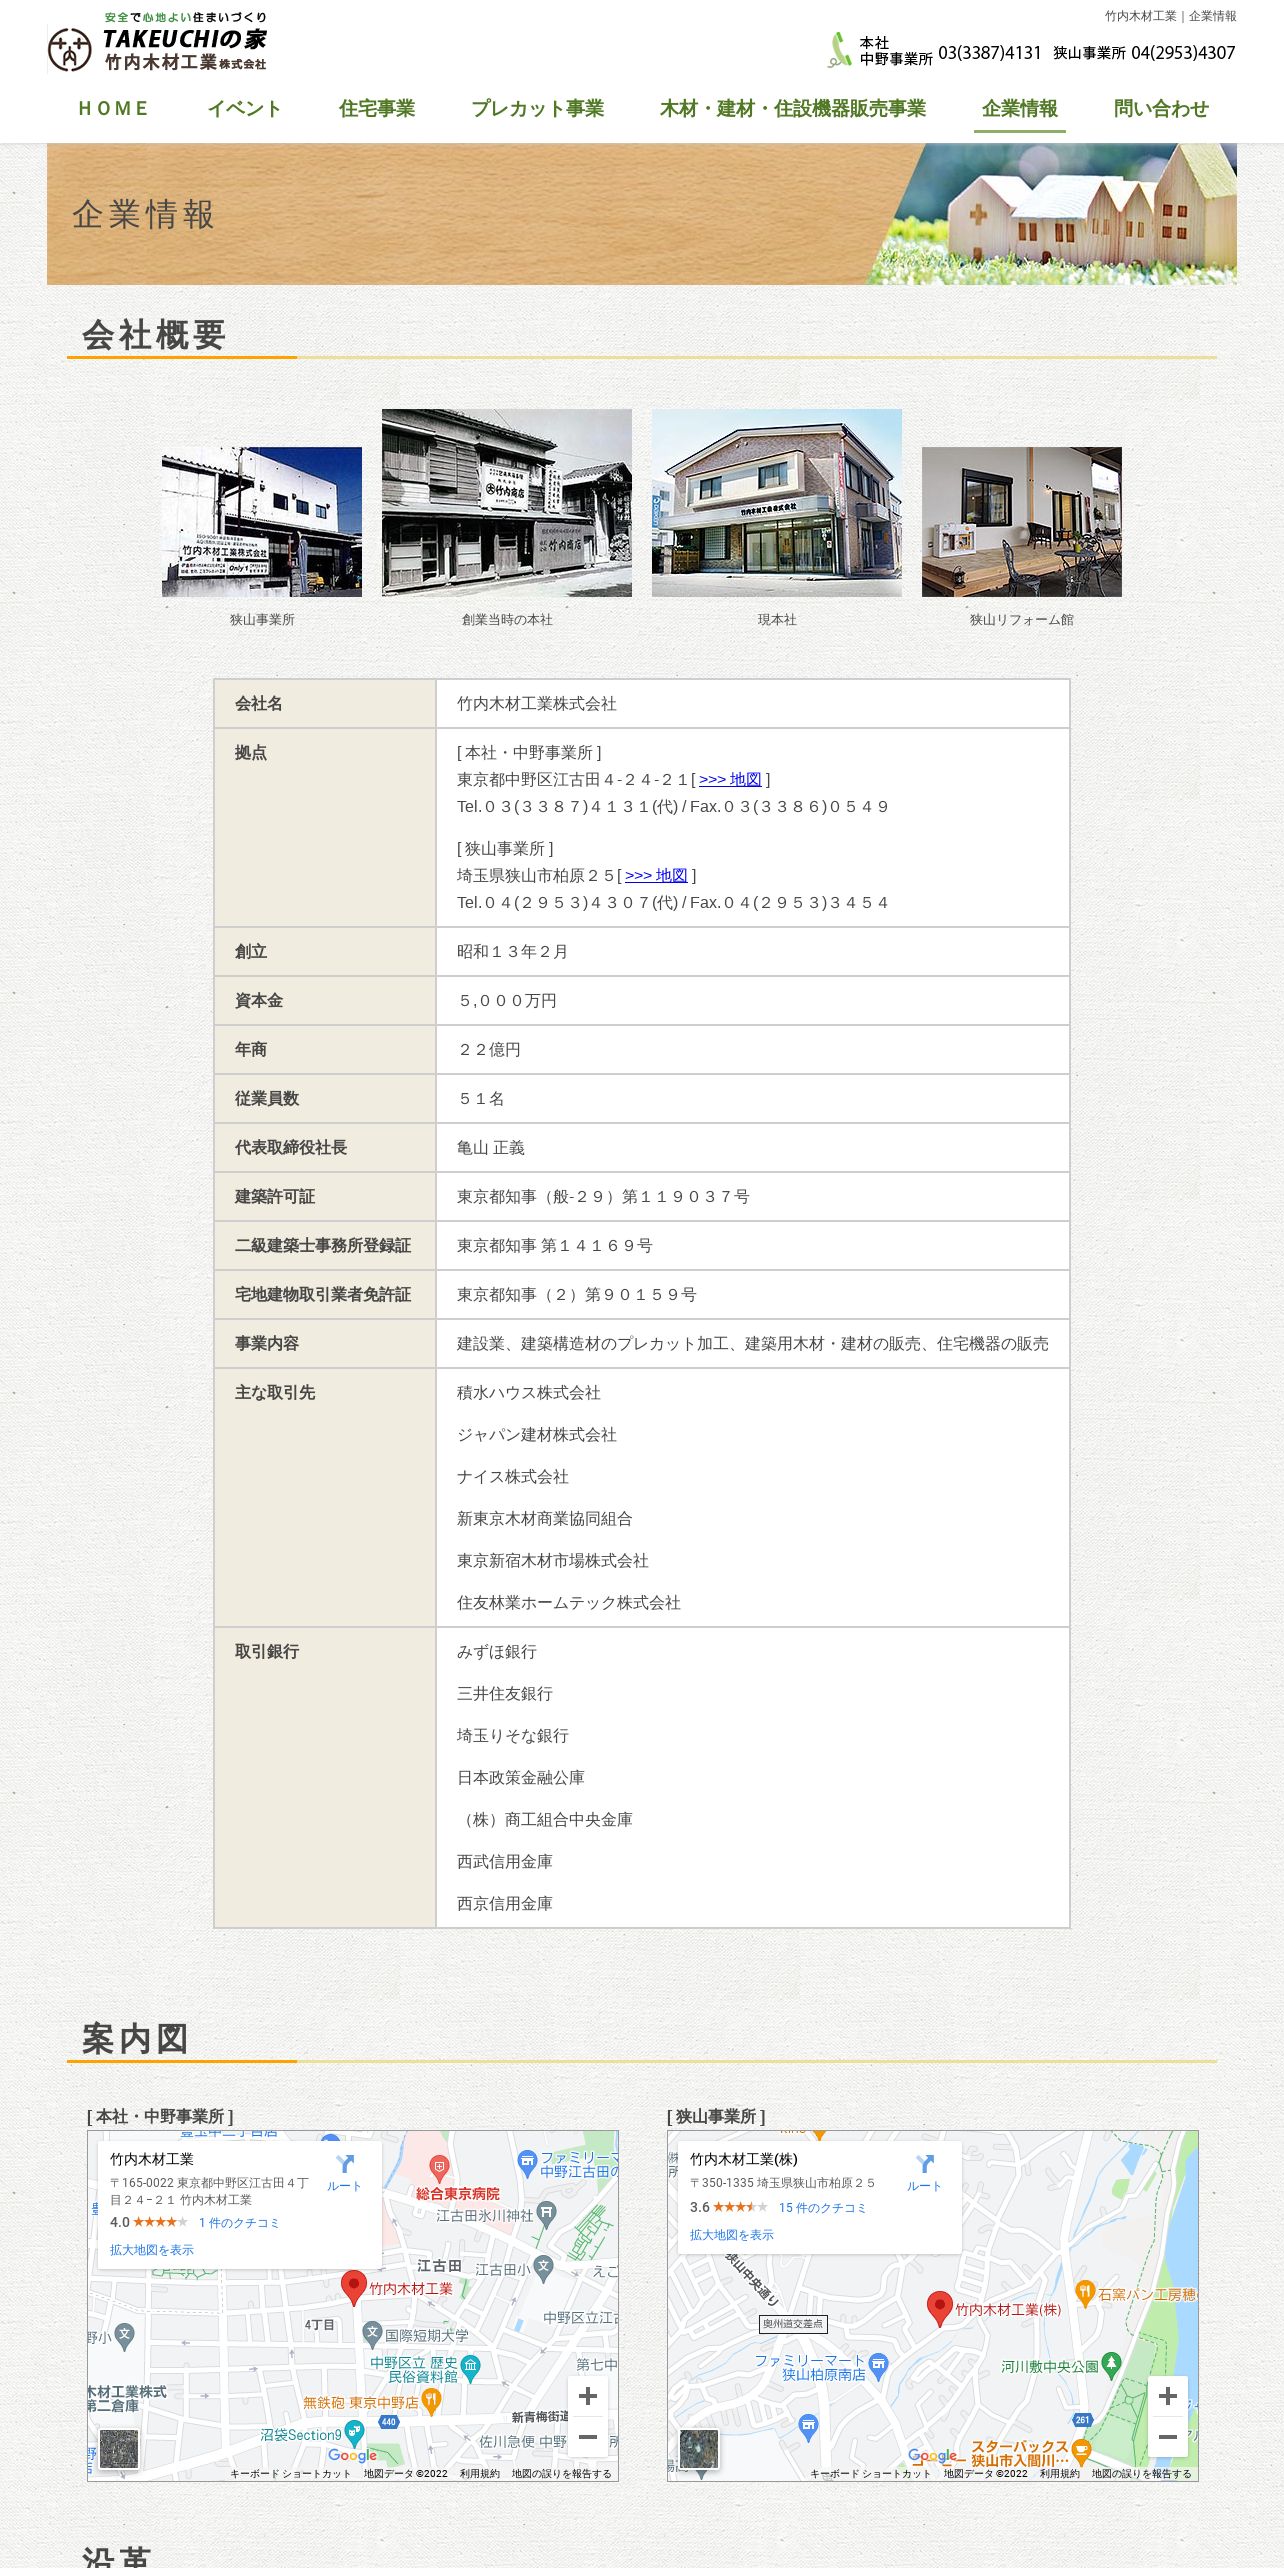
Task: Click the 住友林業ホームテック株式会社 text
Action: (x=569, y=1603)
